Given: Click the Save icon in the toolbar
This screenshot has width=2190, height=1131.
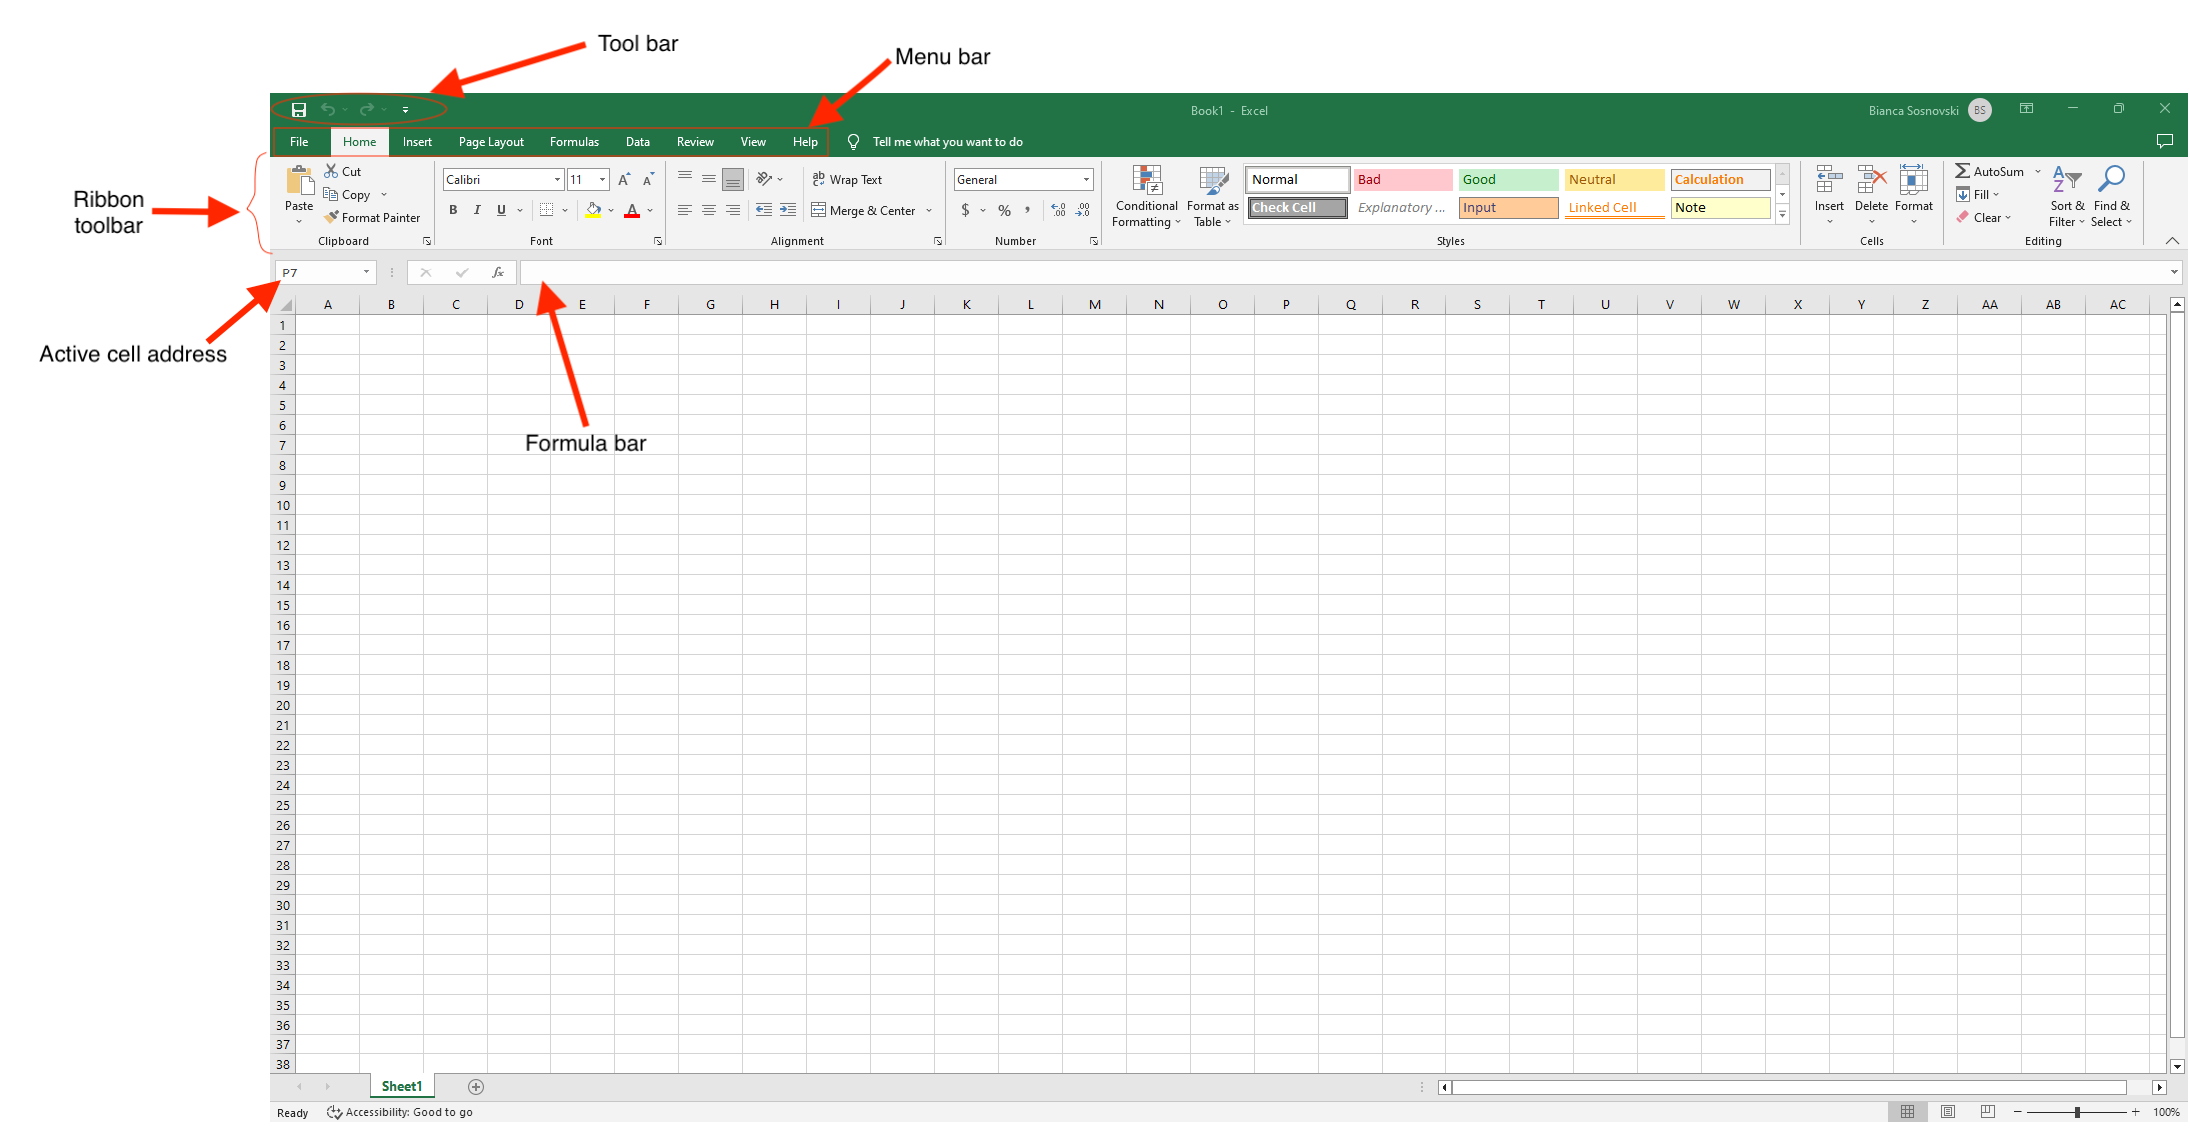Looking at the screenshot, I should 300,109.
